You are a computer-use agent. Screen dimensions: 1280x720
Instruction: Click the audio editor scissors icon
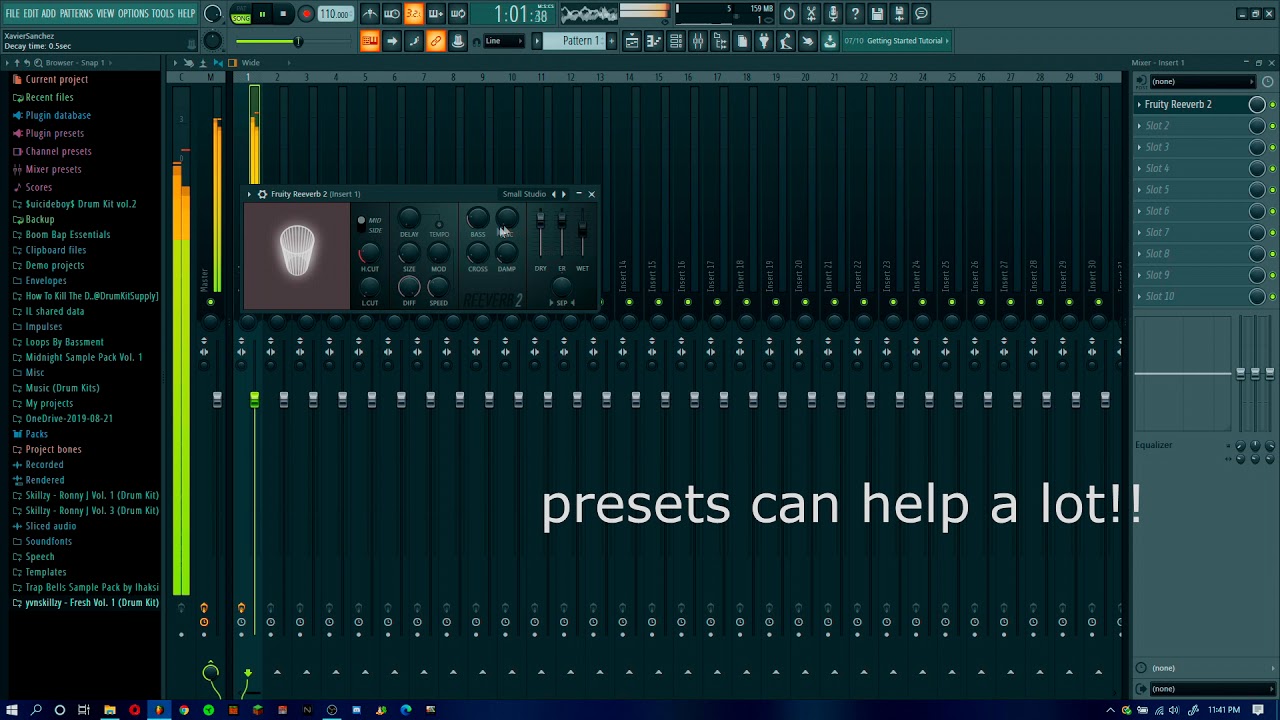click(x=811, y=14)
